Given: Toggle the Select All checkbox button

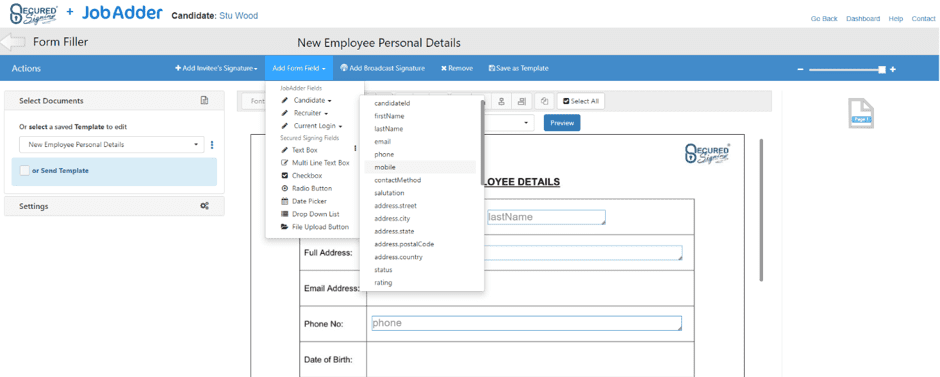Looking at the screenshot, I should point(581,101).
